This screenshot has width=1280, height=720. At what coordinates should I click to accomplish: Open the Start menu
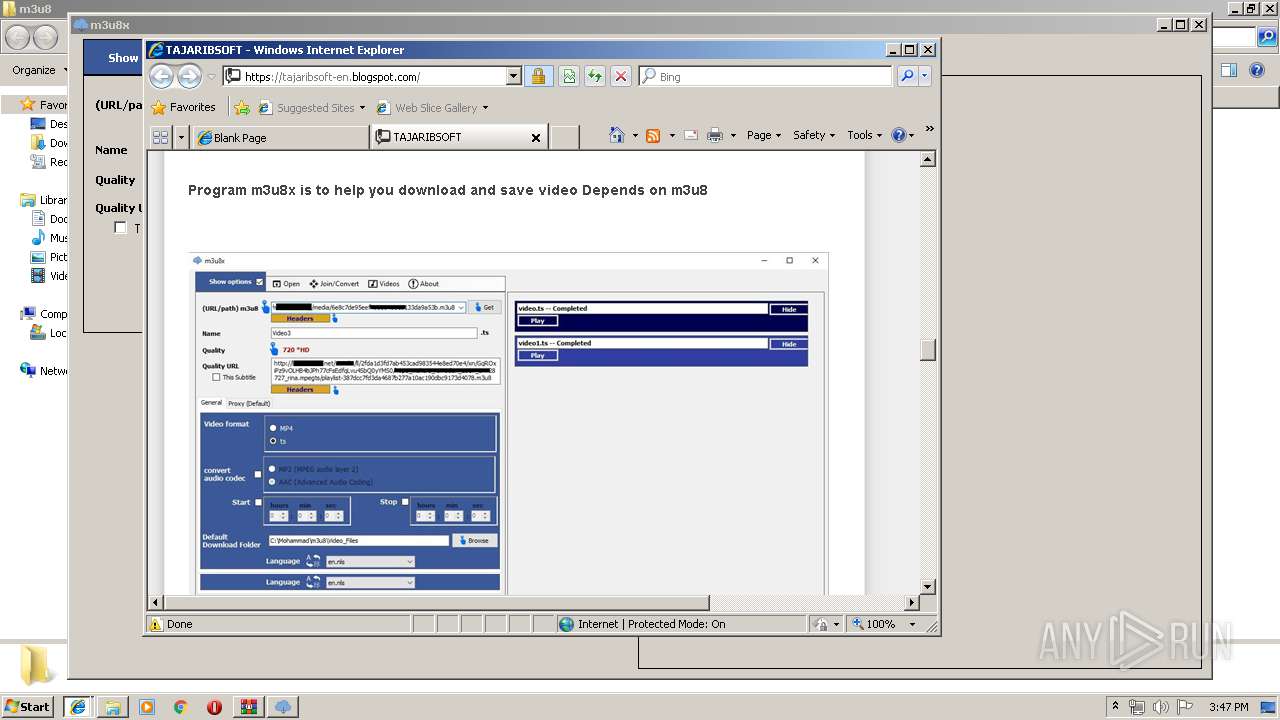(x=27, y=706)
